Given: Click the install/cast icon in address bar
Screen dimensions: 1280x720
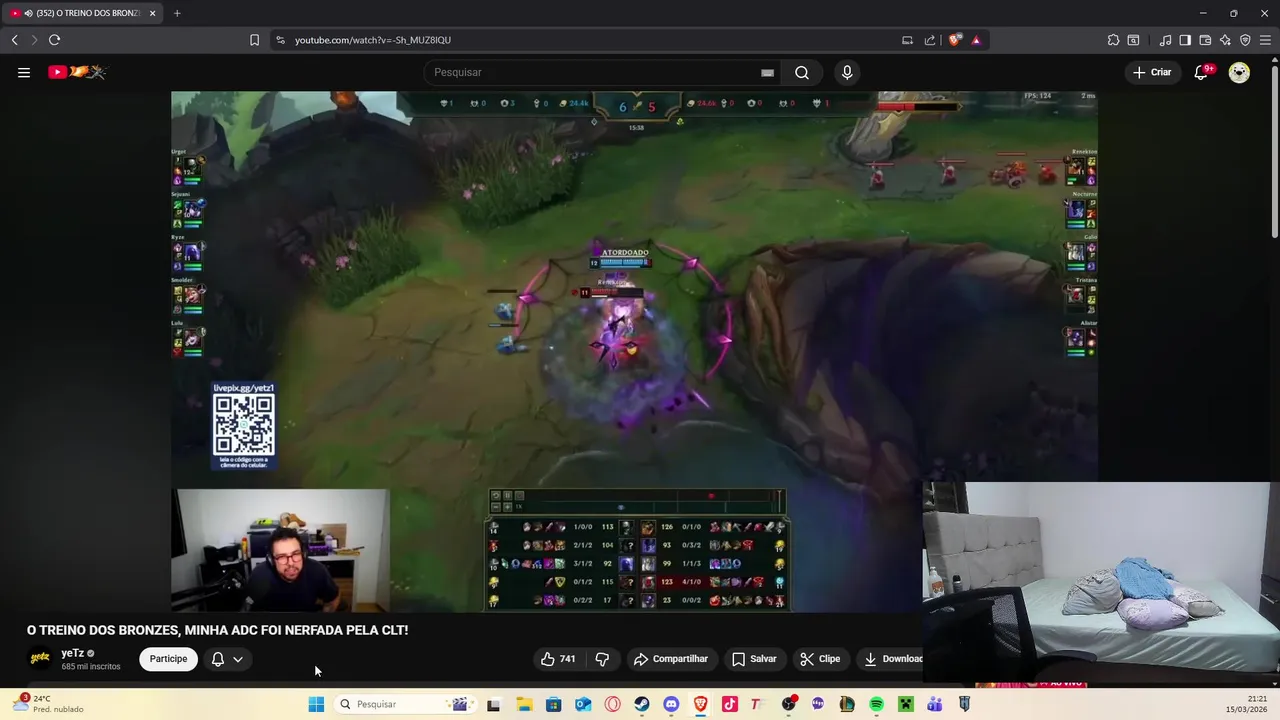Looking at the screenshot, I should click(907, 40).
